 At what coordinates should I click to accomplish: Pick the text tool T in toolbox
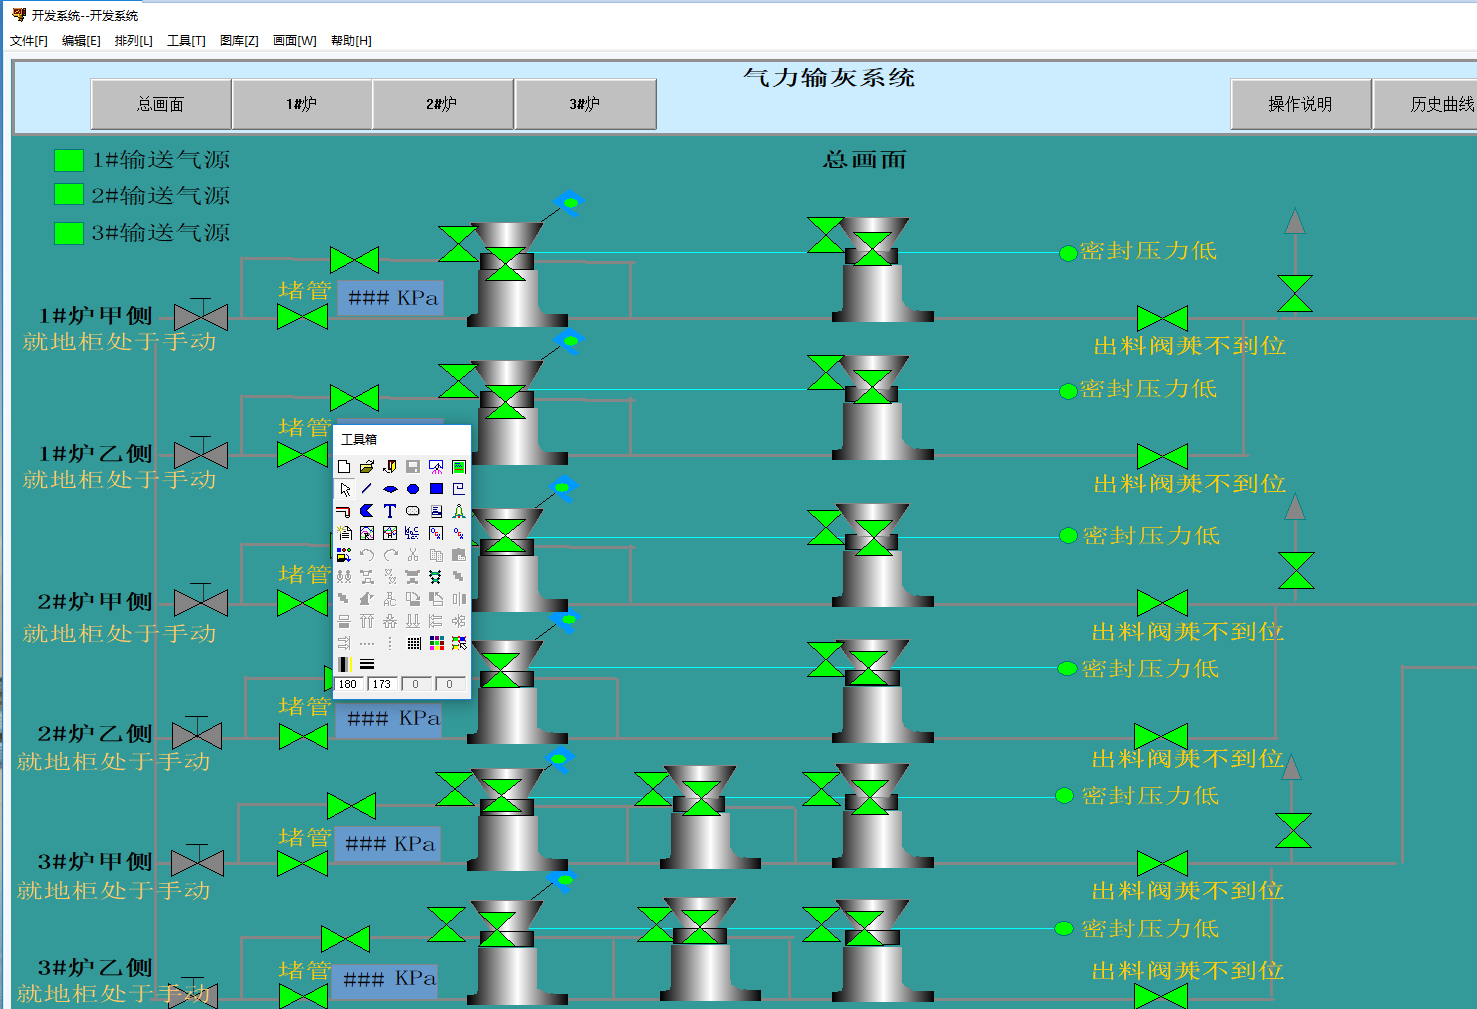click(390, 511)
